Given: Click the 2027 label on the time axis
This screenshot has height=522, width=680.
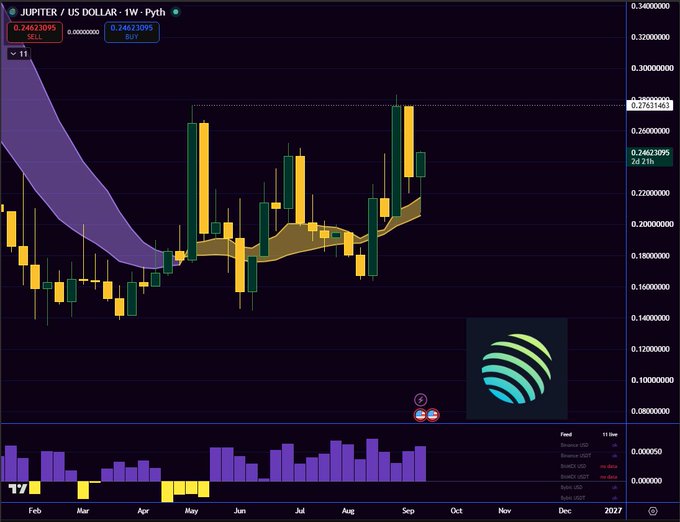Looking at the screenshot, I should (613, 511).
